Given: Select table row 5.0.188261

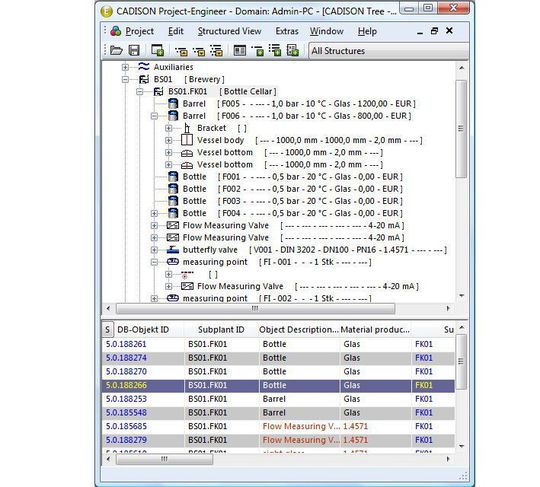Looking at the screenshot, I should pyautogui.click(x=278, y=344).
